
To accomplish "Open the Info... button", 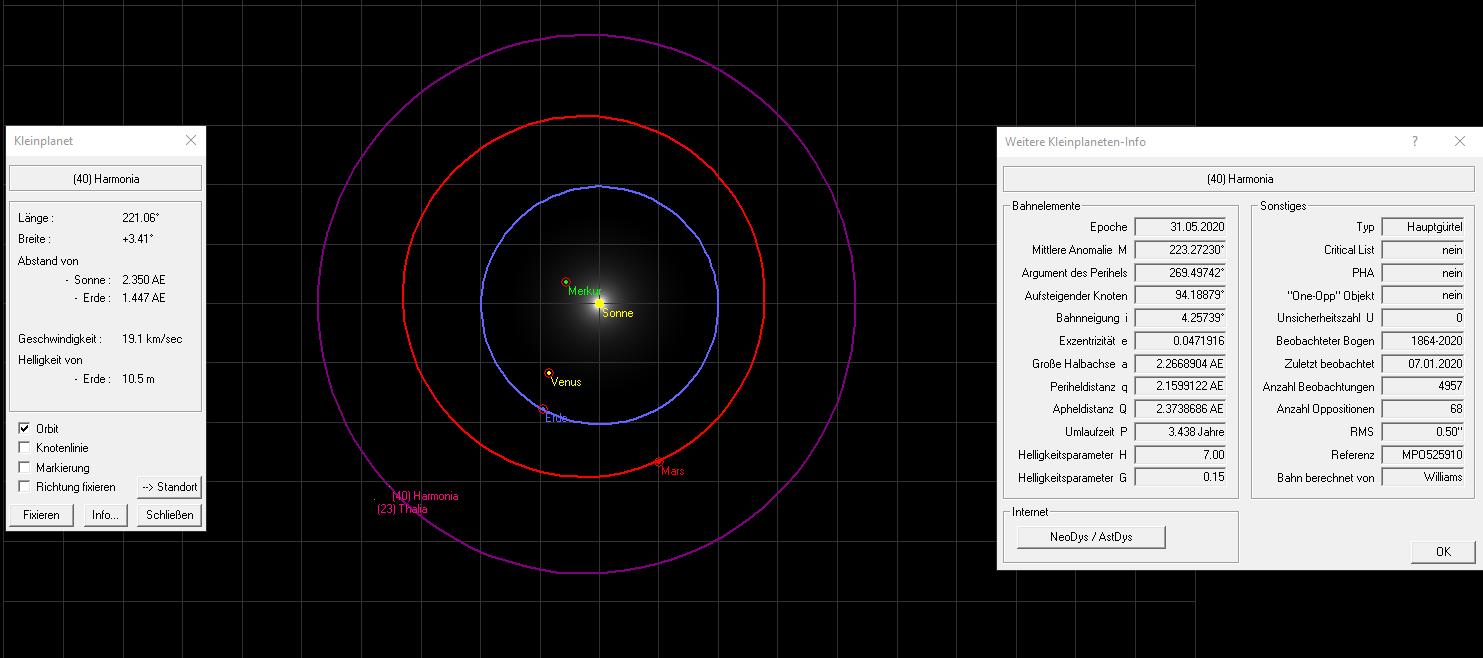I will click(106, 515).
